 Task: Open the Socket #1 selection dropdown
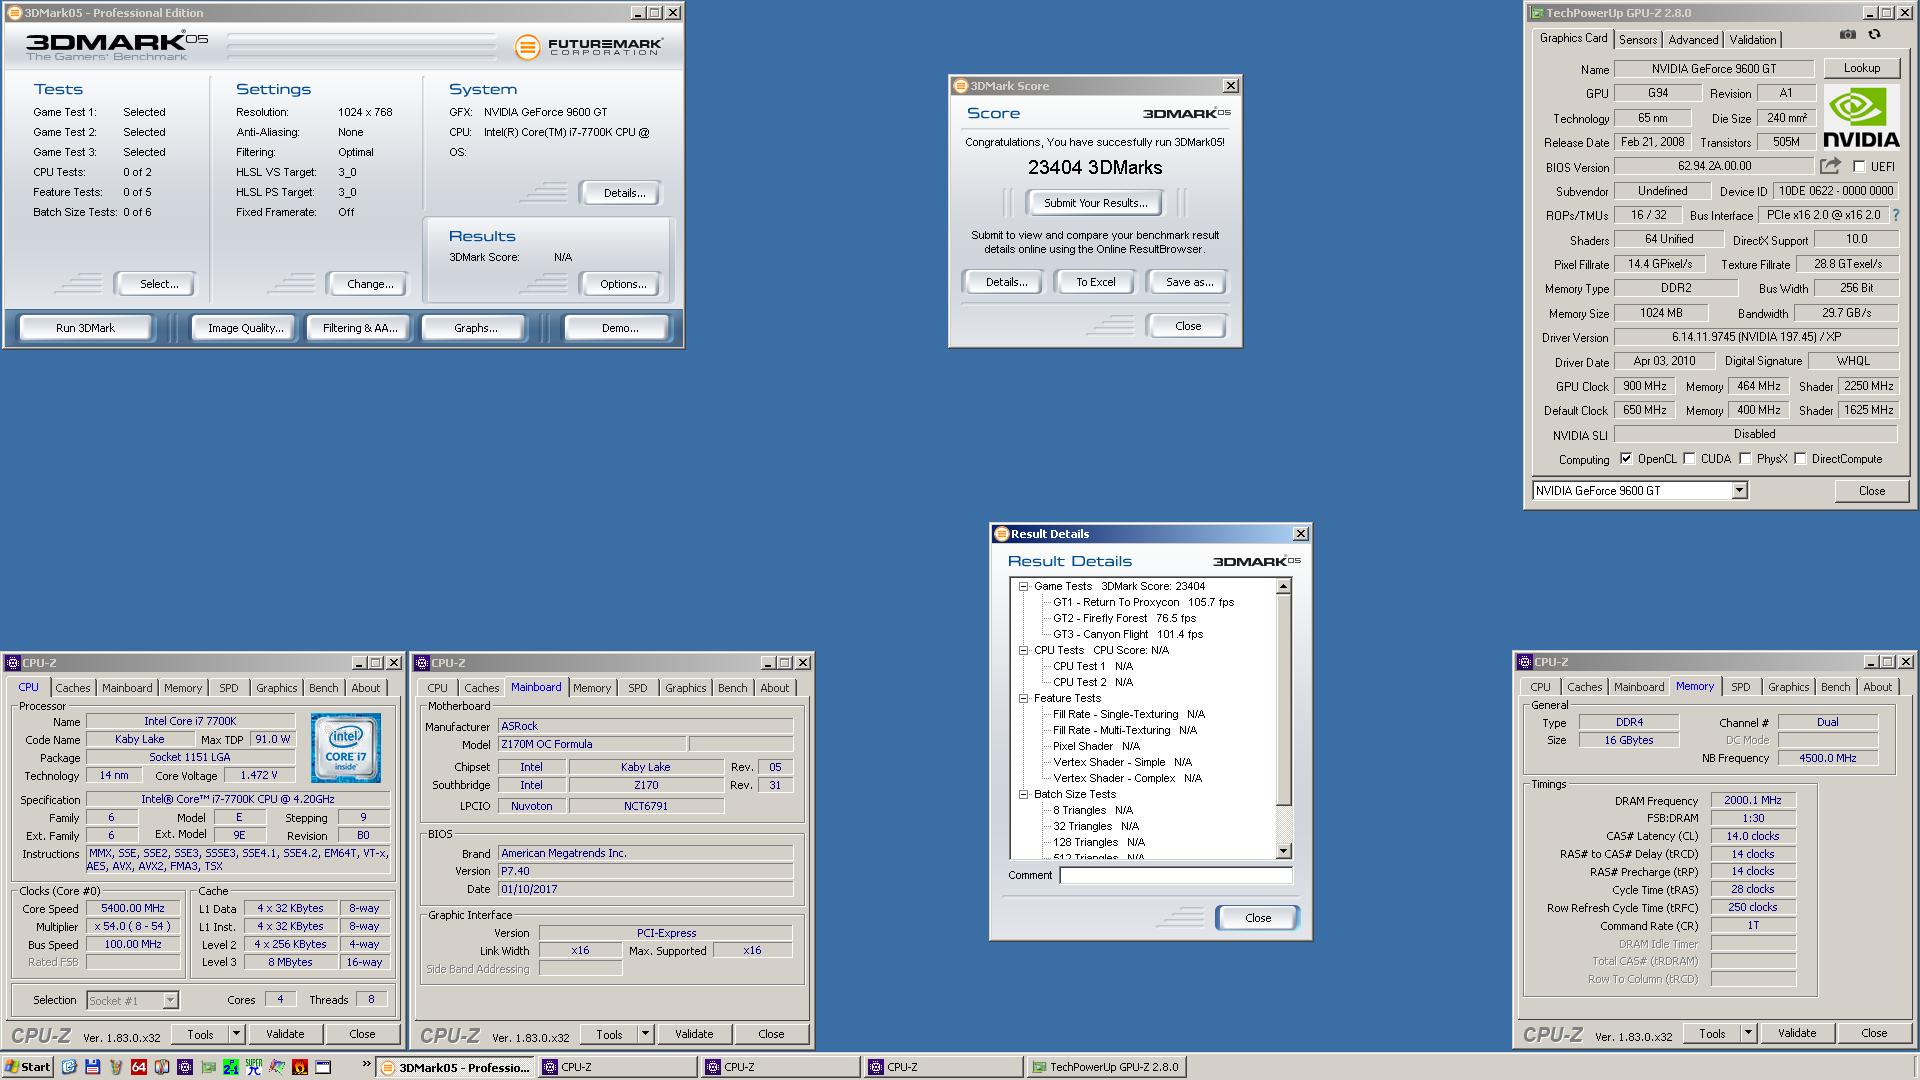point(170,1000)
